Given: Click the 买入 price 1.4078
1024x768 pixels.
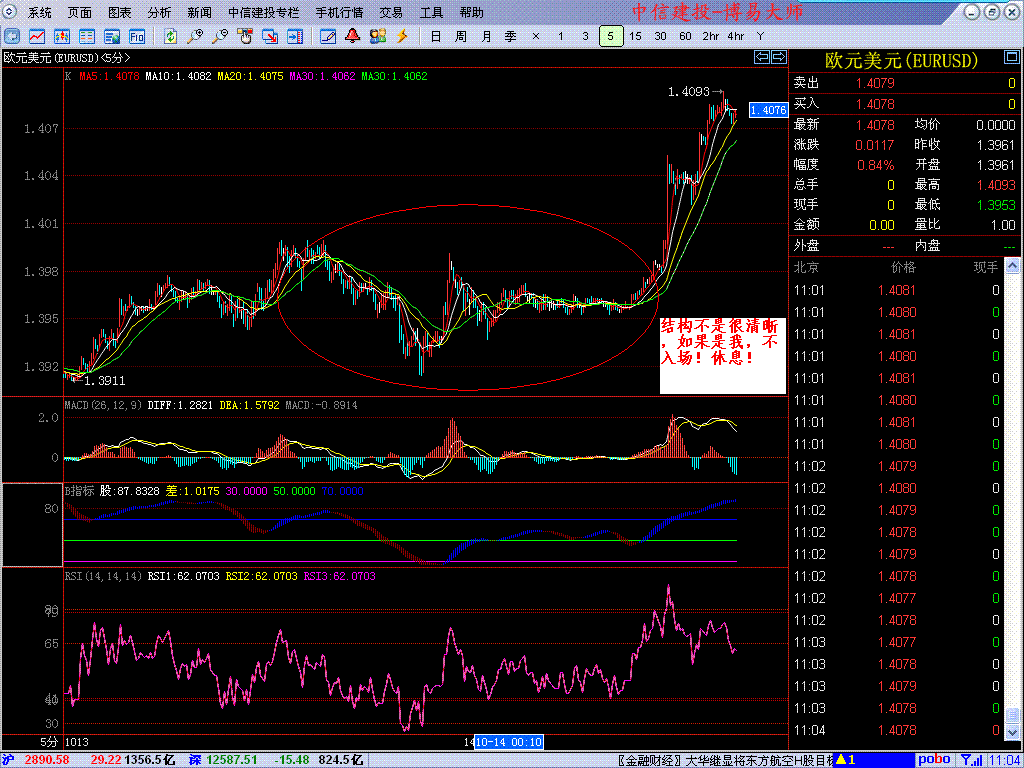Looking at the screenshot, I should pyautogui.click(x=875, y=104).
